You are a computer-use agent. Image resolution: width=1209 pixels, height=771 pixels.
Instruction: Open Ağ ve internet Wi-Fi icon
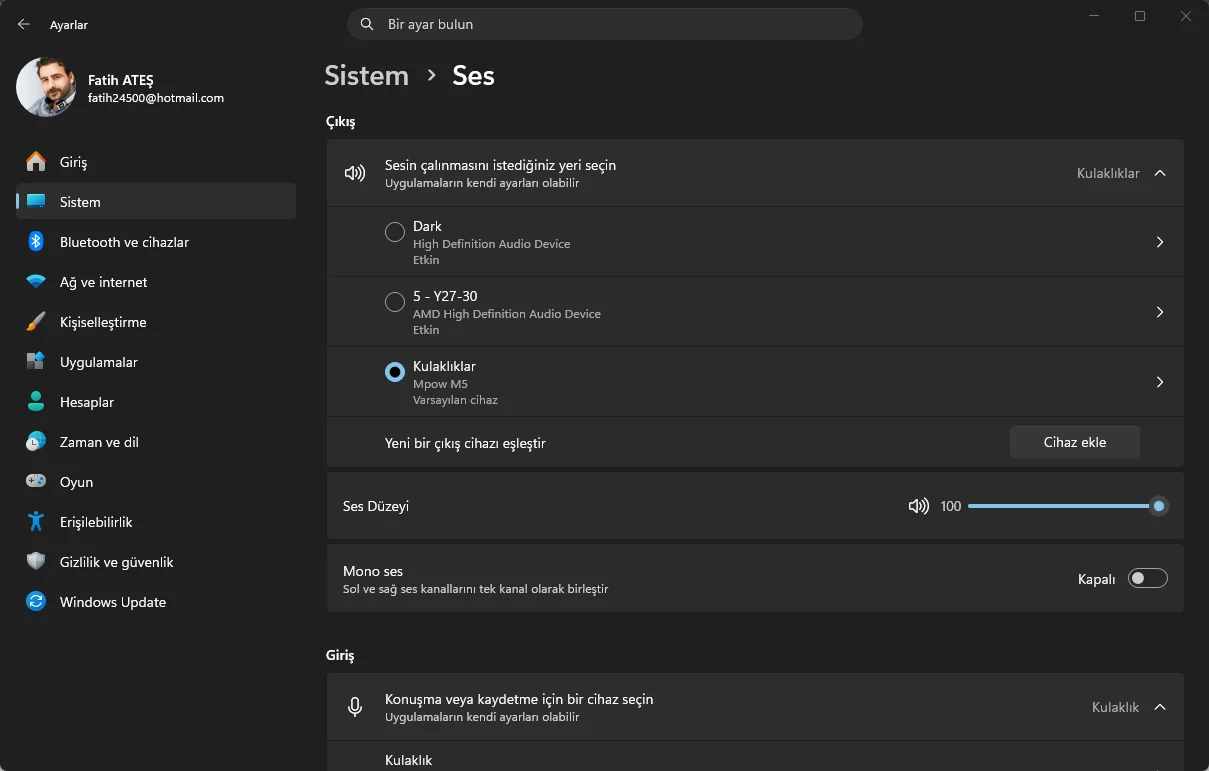tap(36, 282)
